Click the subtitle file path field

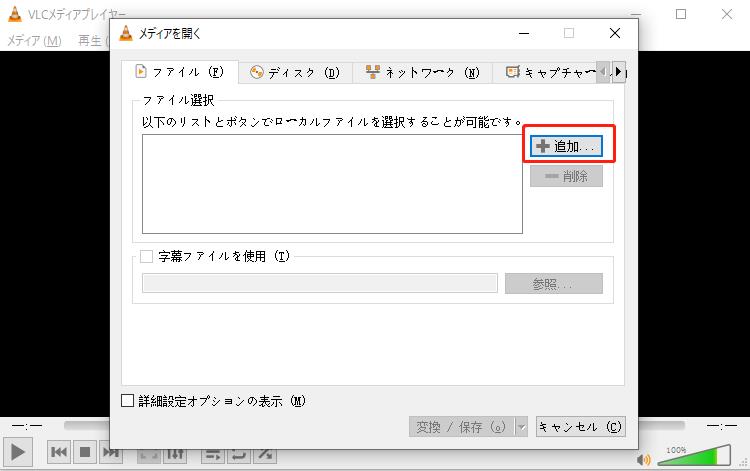coord(320,284)
